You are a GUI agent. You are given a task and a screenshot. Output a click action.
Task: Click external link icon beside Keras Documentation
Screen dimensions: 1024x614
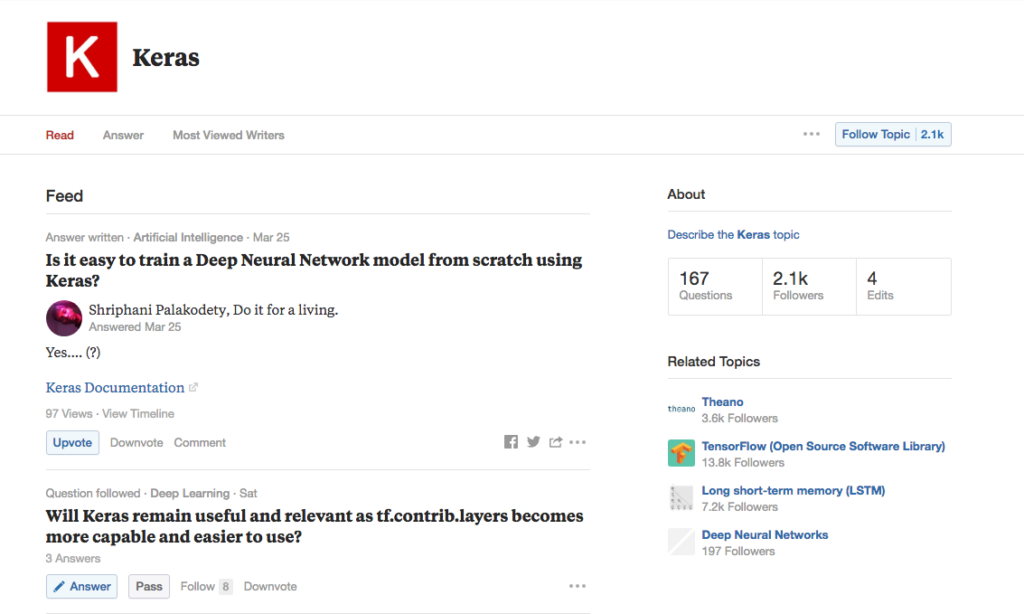pos(193,387)
